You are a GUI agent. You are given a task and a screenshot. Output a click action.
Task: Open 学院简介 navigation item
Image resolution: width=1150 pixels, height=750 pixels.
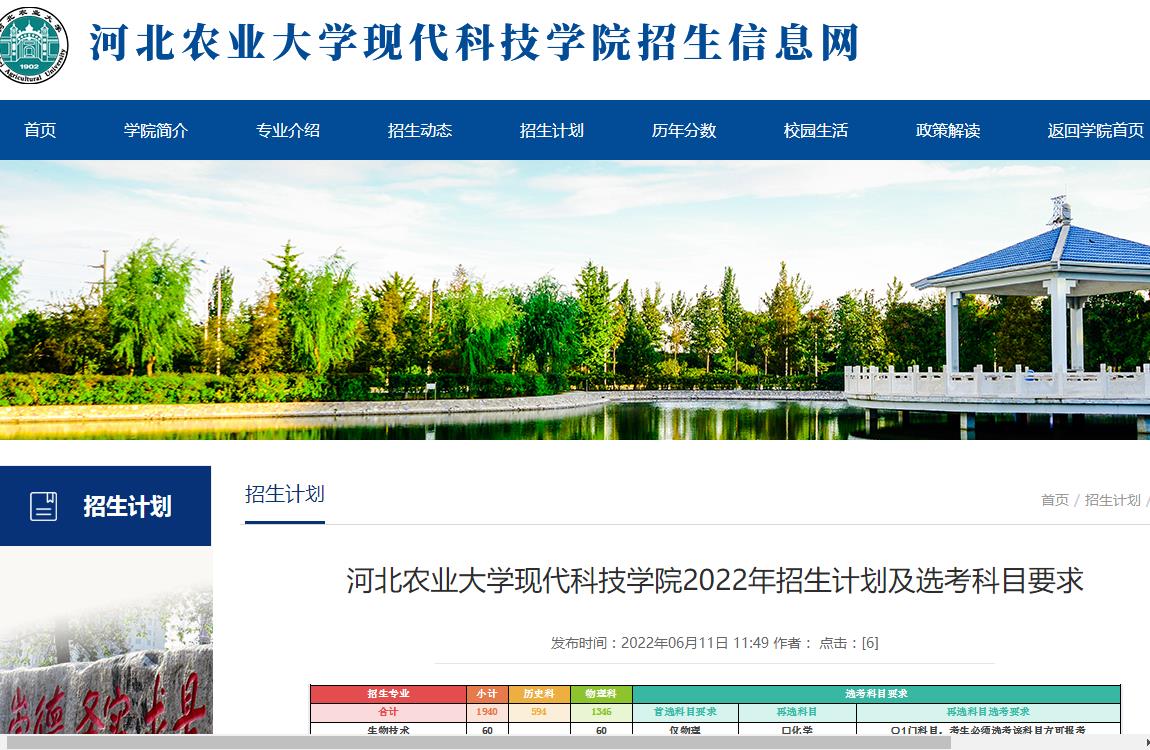(x=156, y=130)
